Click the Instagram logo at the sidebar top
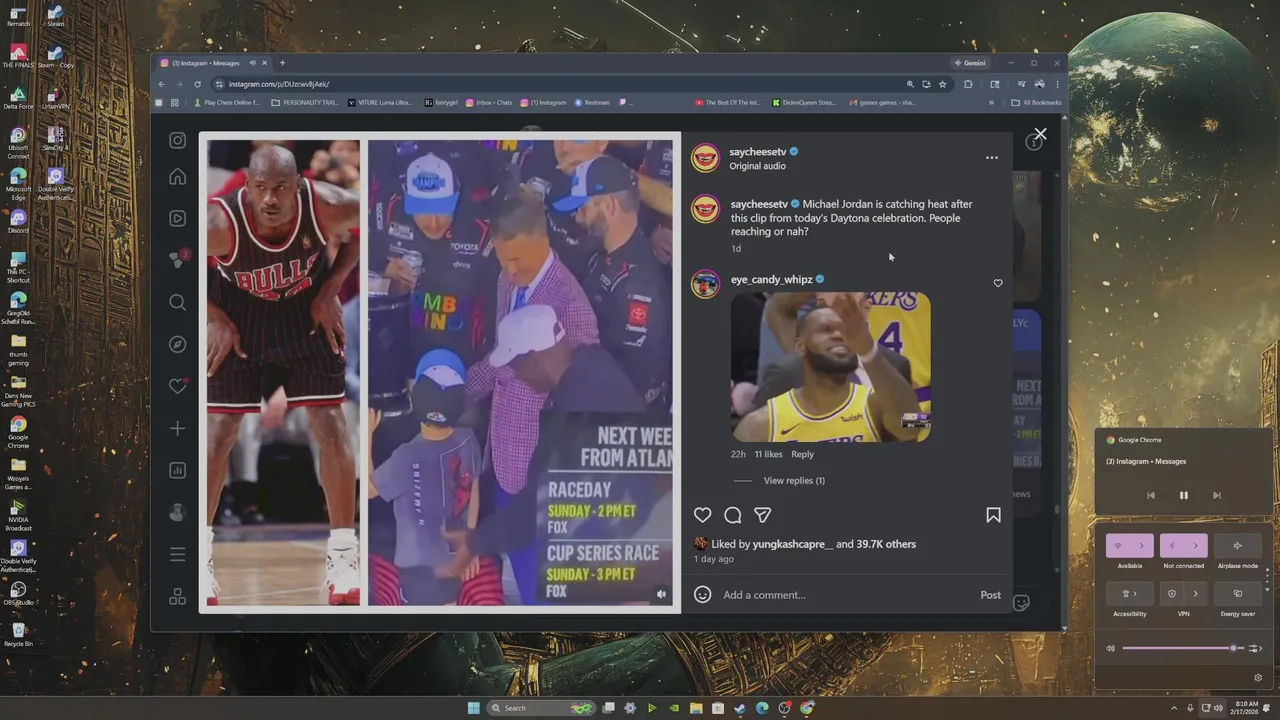Viewport: 1280px width, 720px height. [177, 141]
